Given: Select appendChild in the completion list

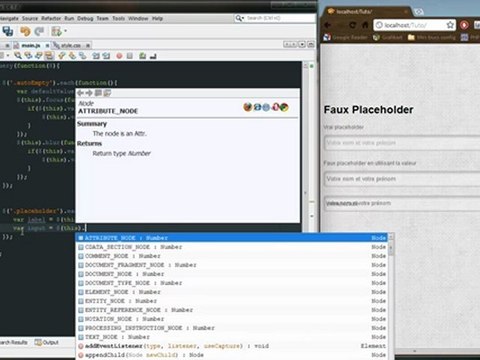Looking at the screenshot, I should point(232,355).
